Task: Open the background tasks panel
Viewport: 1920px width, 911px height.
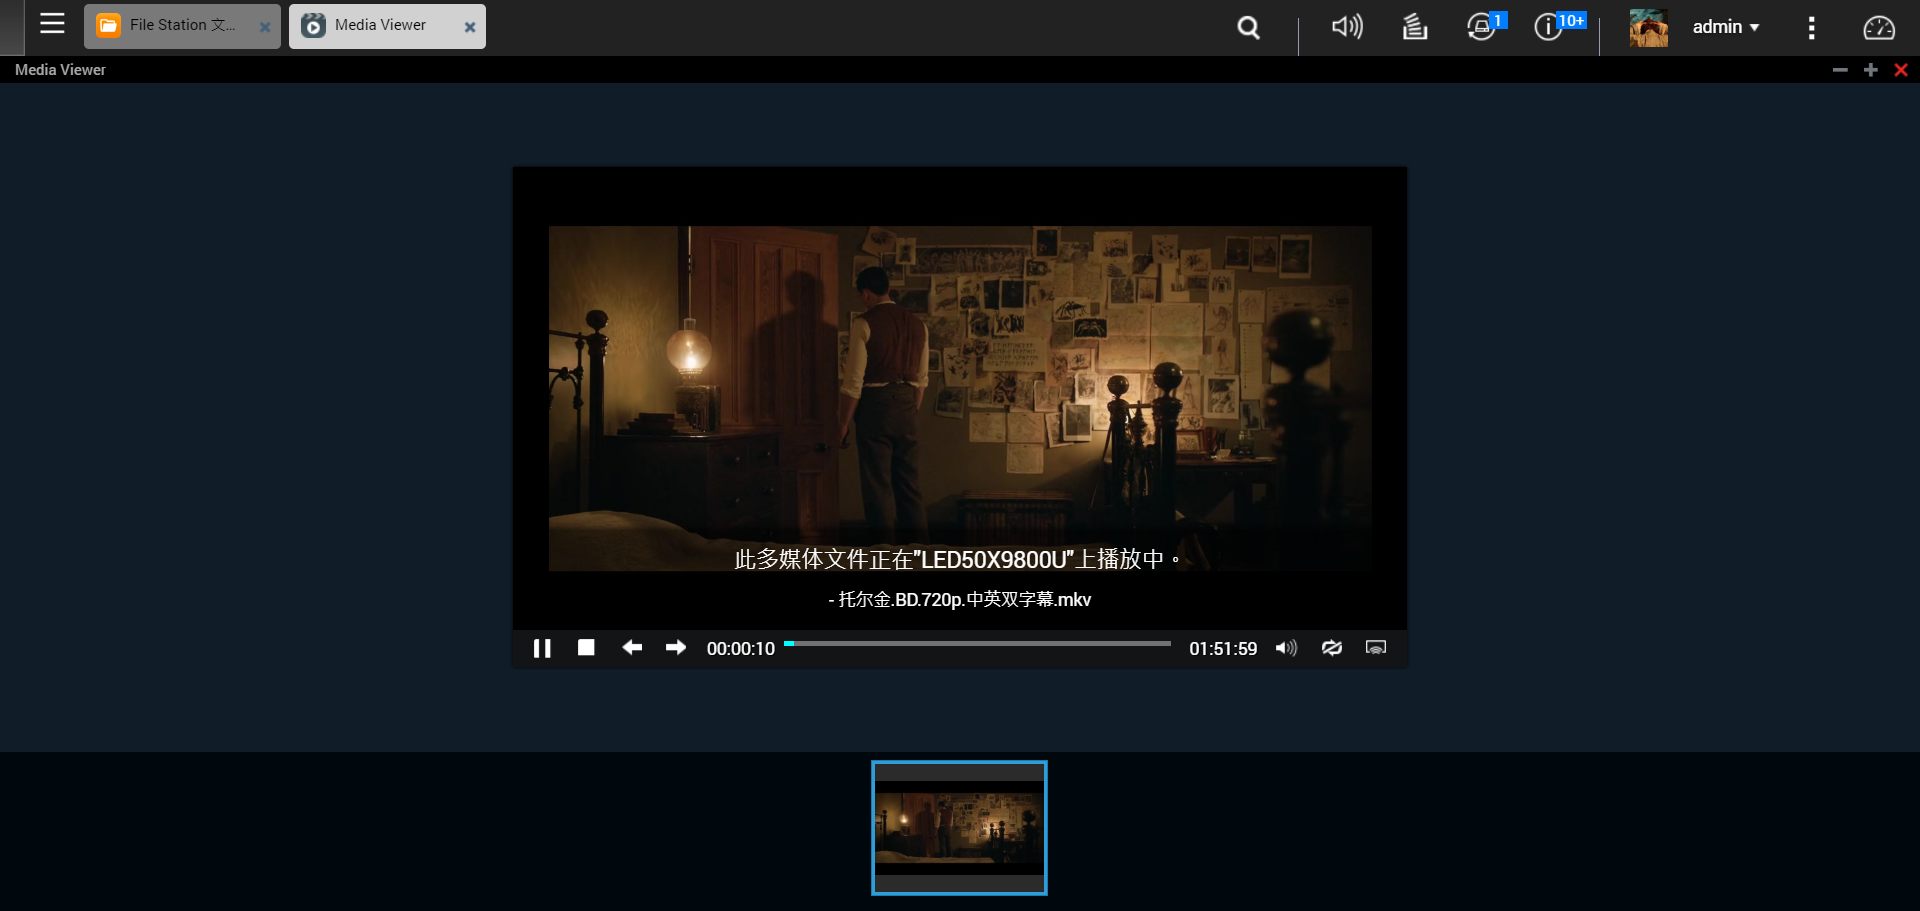Action: [x=1413, y=27]
